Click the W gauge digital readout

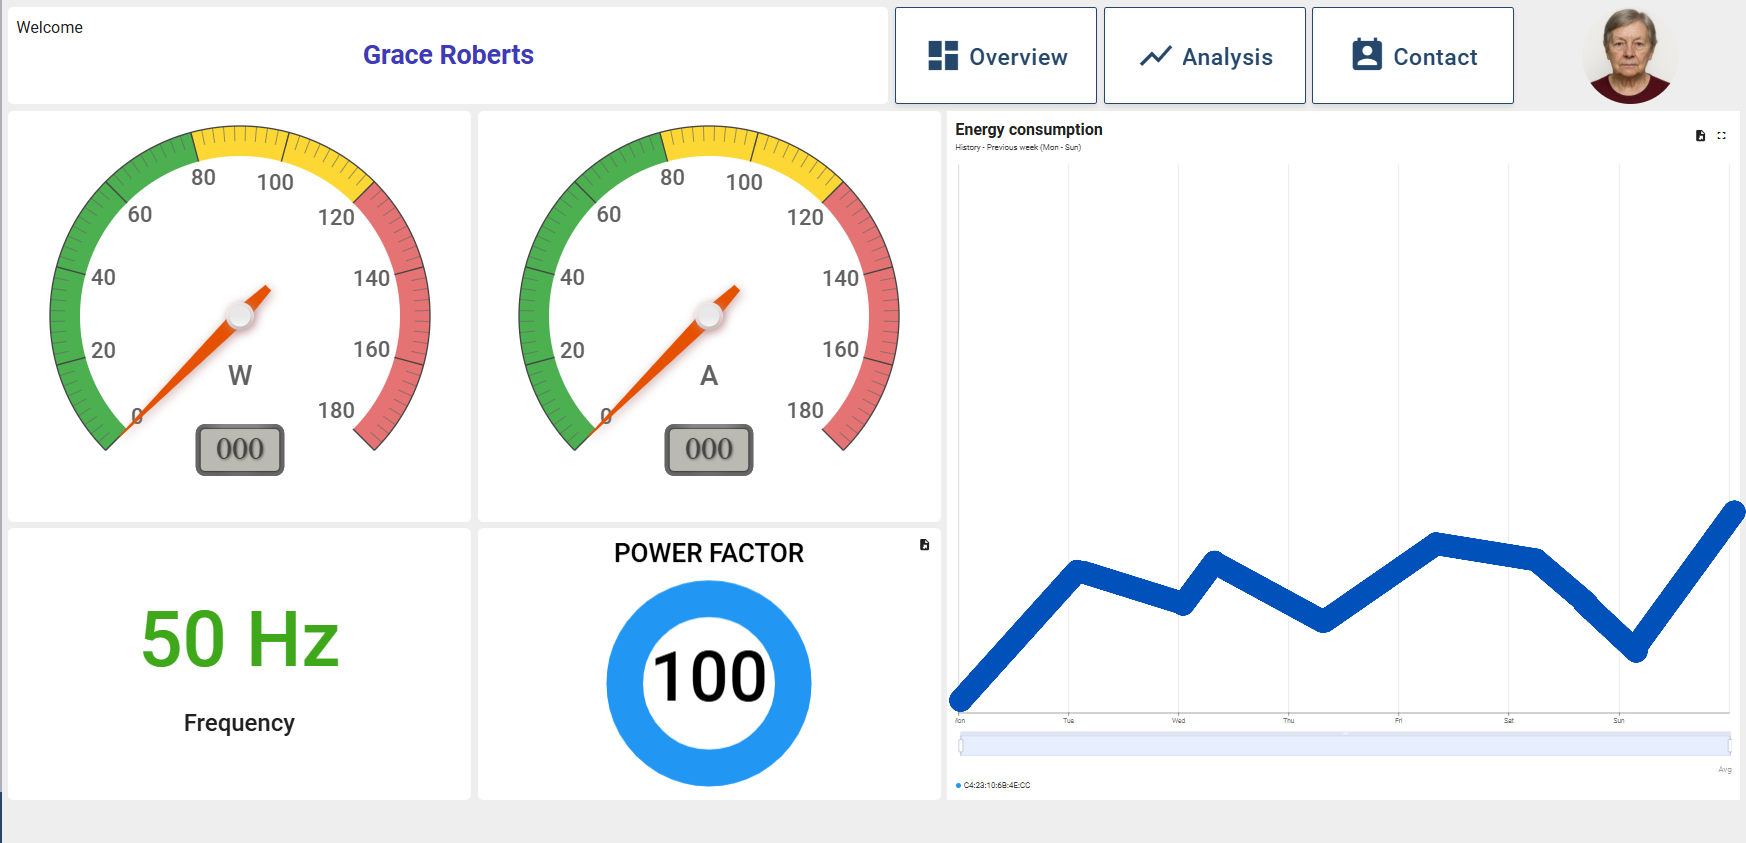click(240, 450)
